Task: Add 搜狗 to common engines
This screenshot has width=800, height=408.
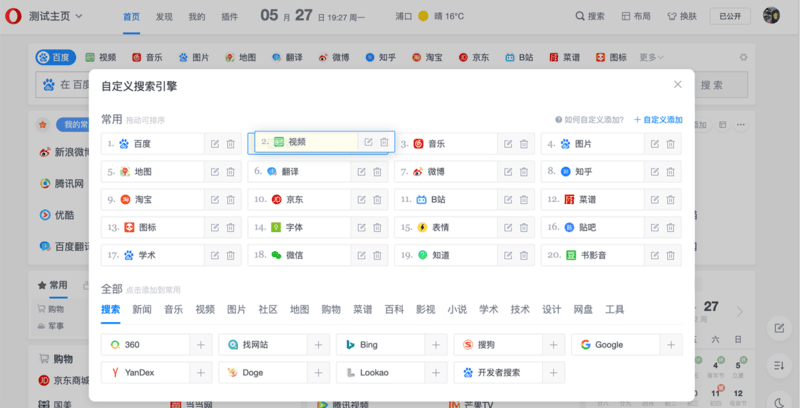Action: pos(554,345)
